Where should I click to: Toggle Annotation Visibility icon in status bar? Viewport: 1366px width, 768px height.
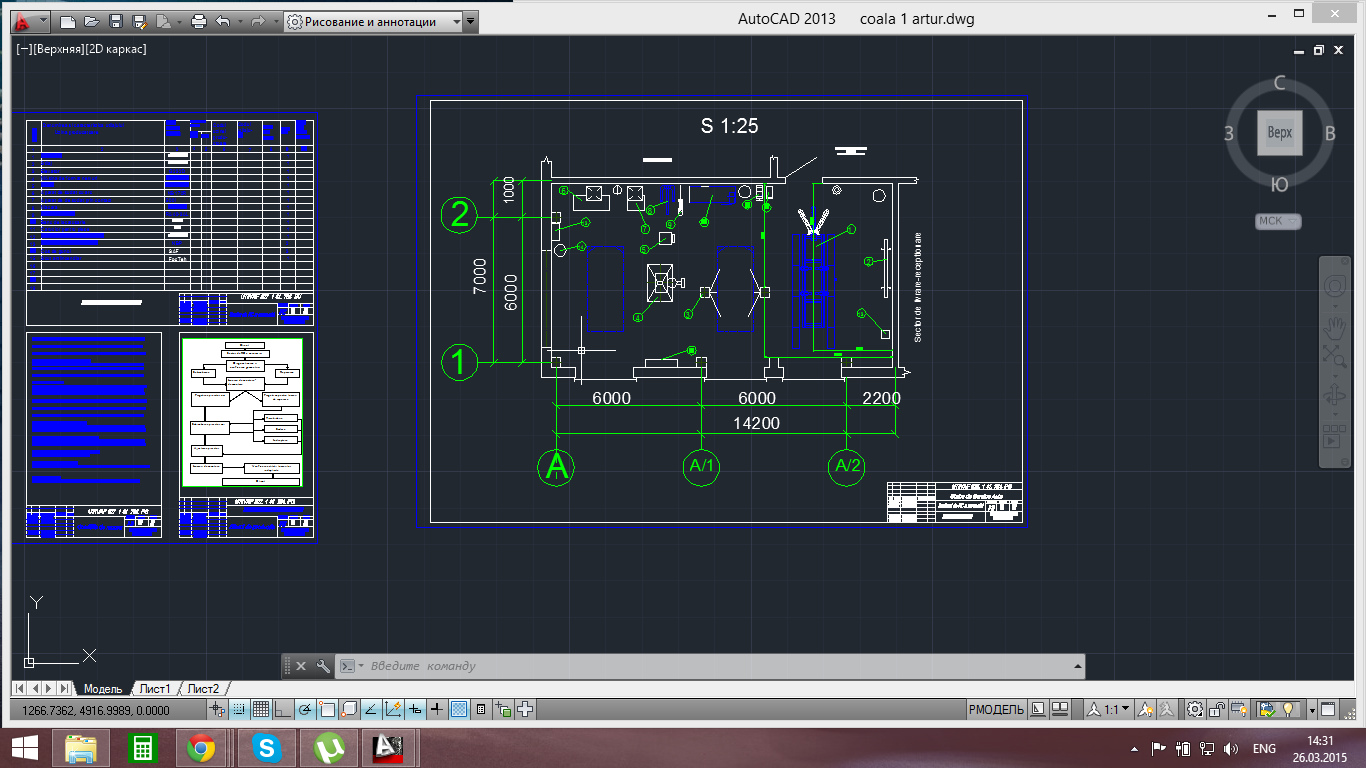point(1146,709)
